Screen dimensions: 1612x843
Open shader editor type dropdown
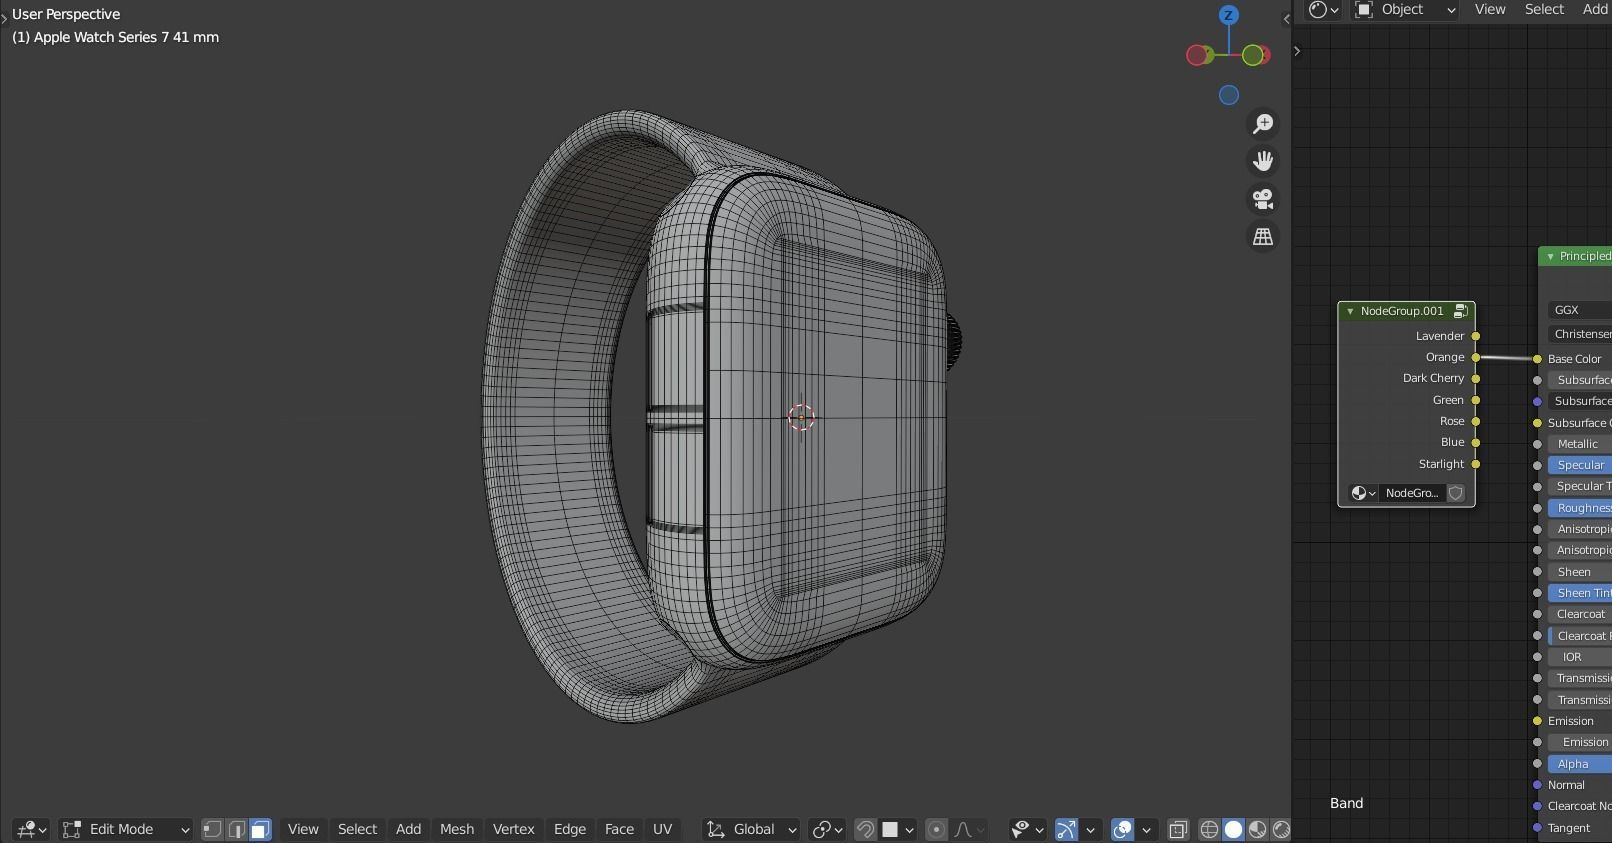click(x=1323, y=9)
